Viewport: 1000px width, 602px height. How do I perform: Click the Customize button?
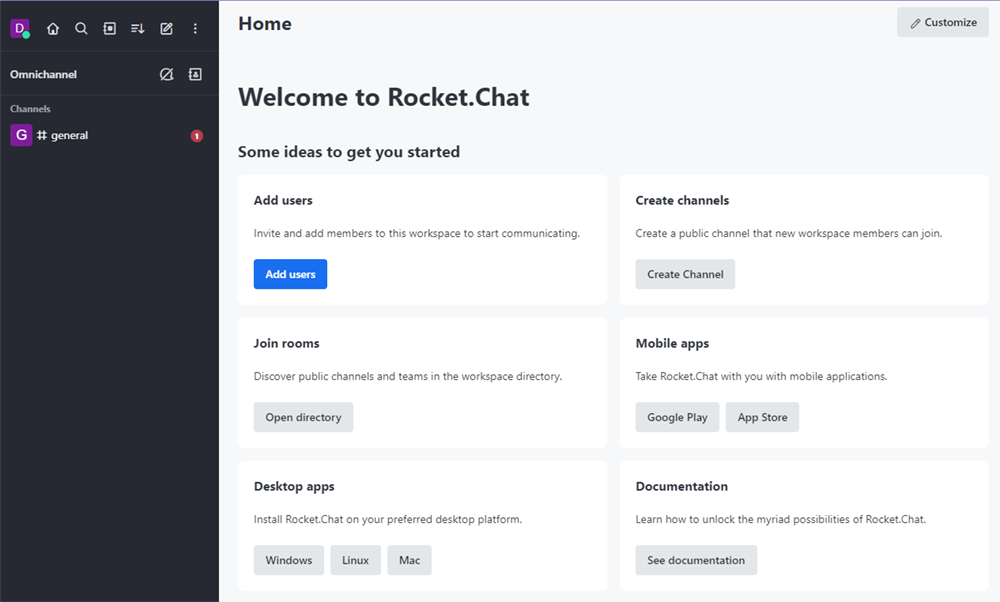tap(942, 21)
